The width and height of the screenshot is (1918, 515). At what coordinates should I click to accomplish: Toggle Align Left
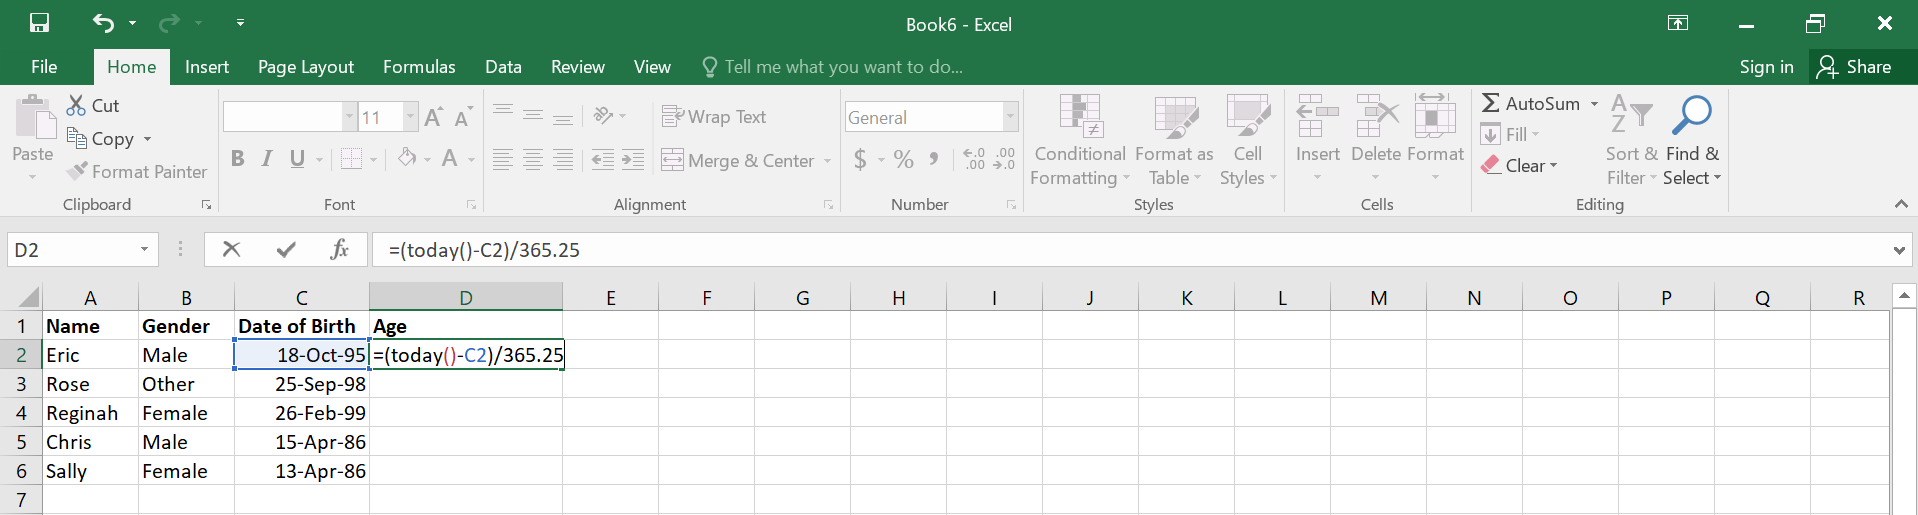click(503, 159)
